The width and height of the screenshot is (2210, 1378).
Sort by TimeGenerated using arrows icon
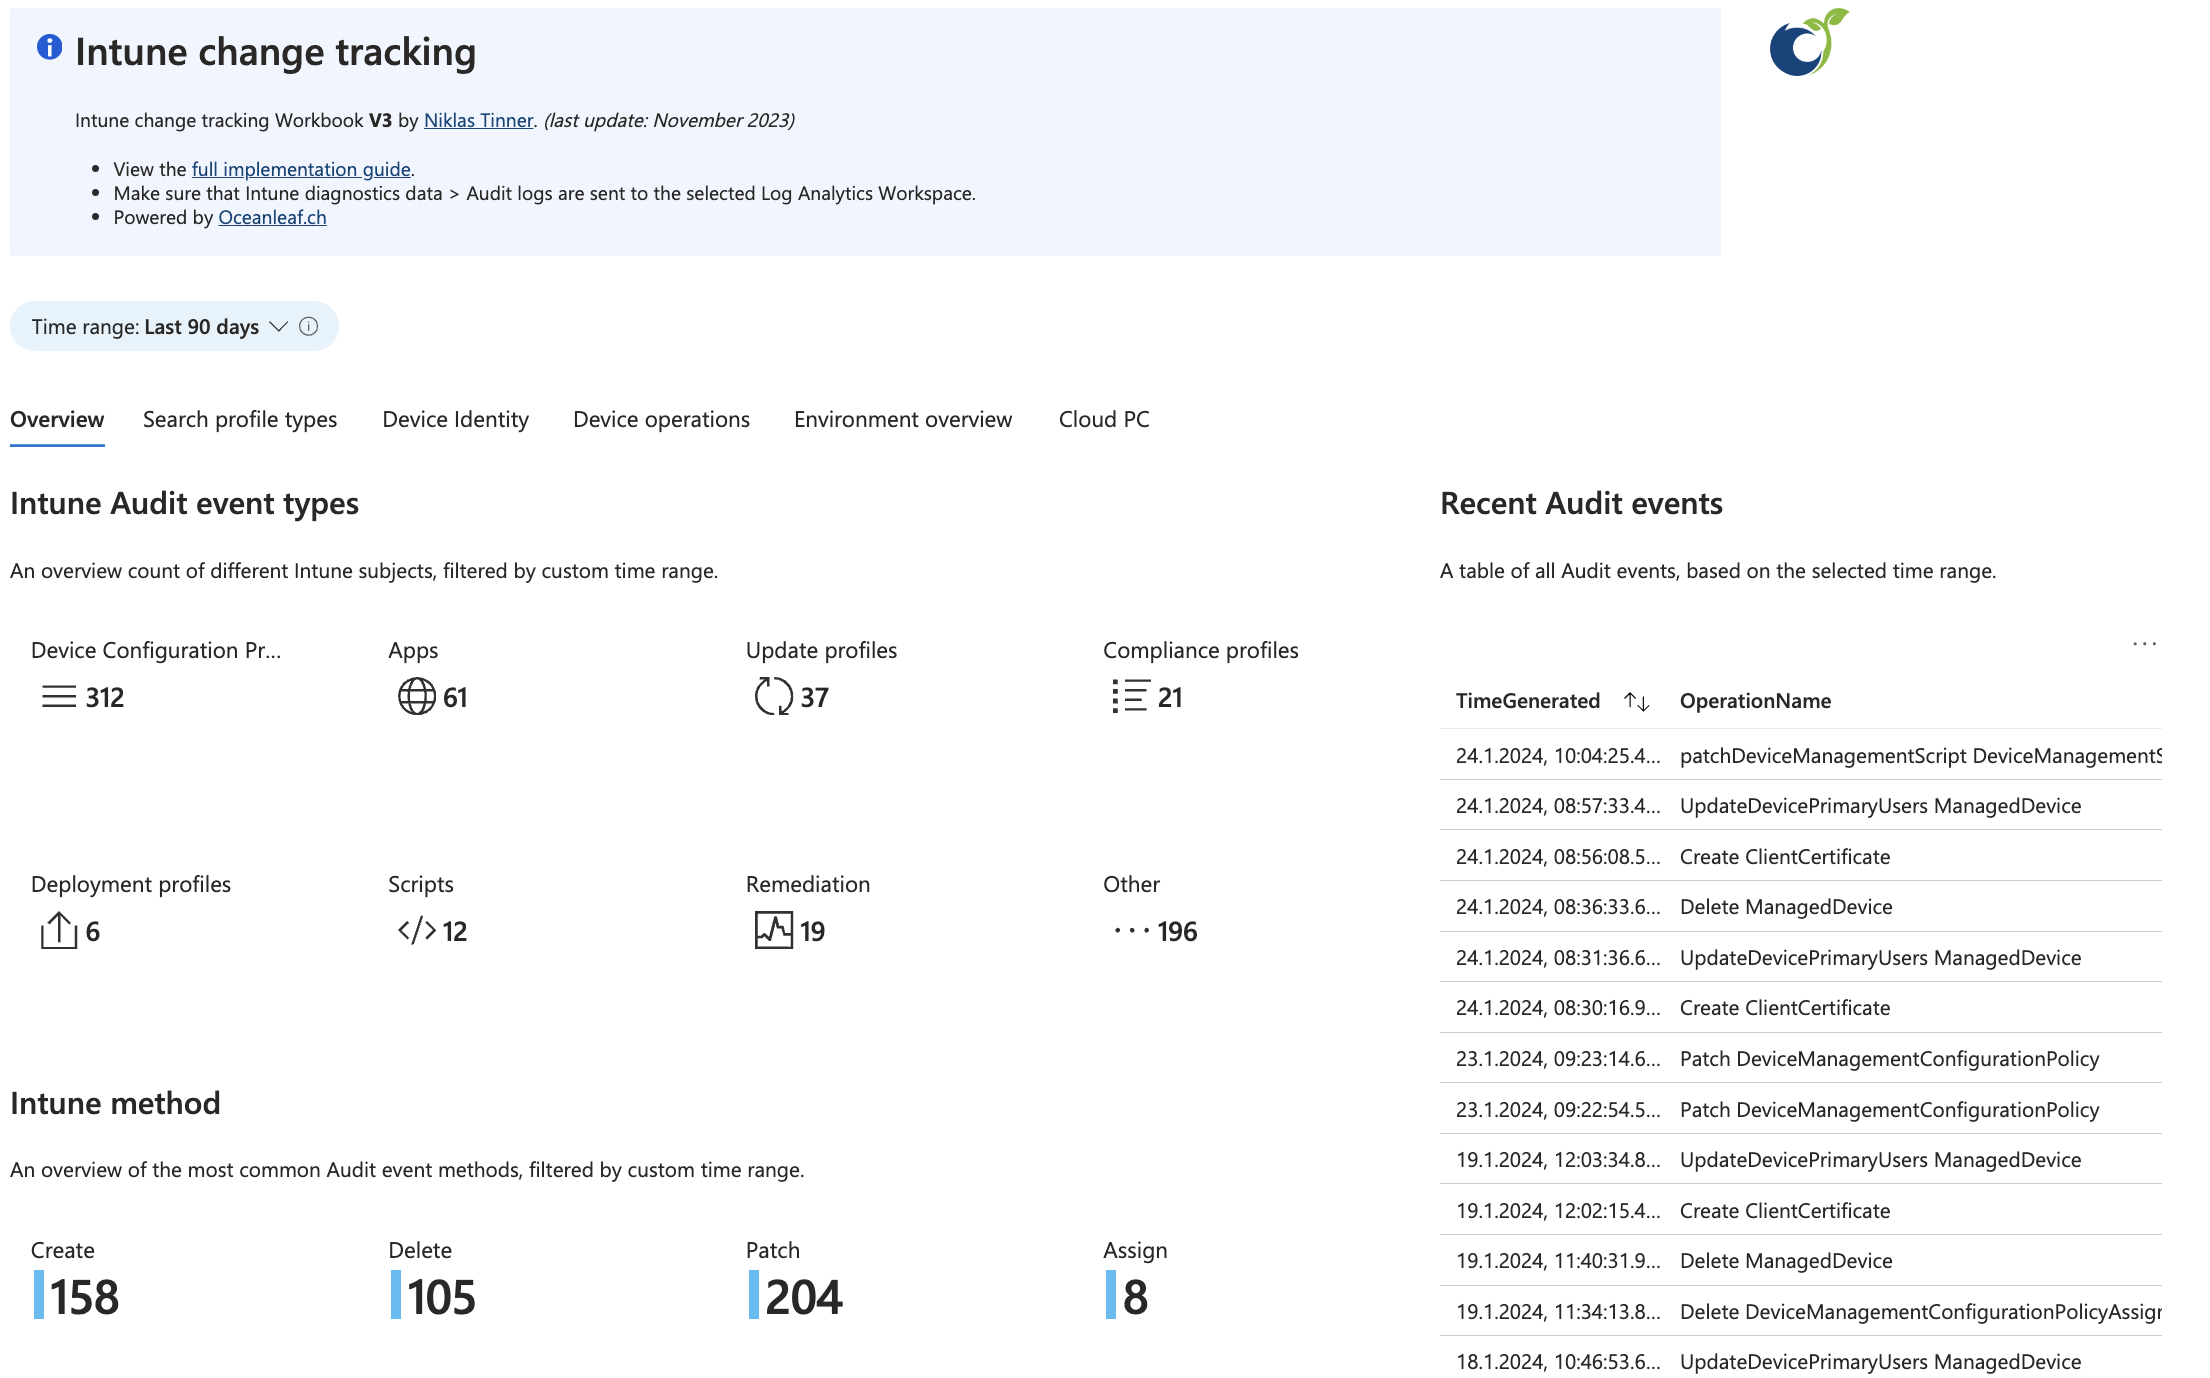tap(1636, 702)
